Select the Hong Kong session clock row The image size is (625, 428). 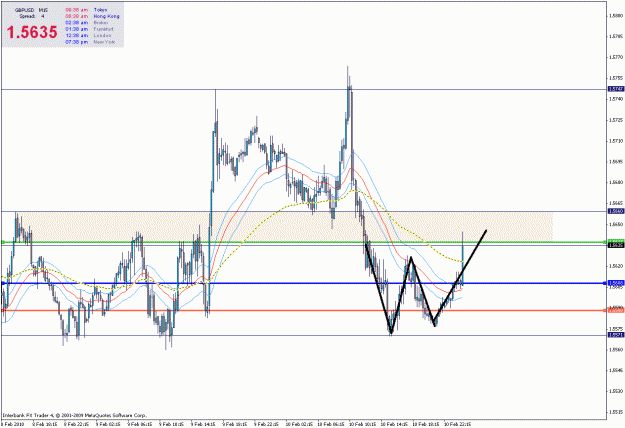point(92,16)
